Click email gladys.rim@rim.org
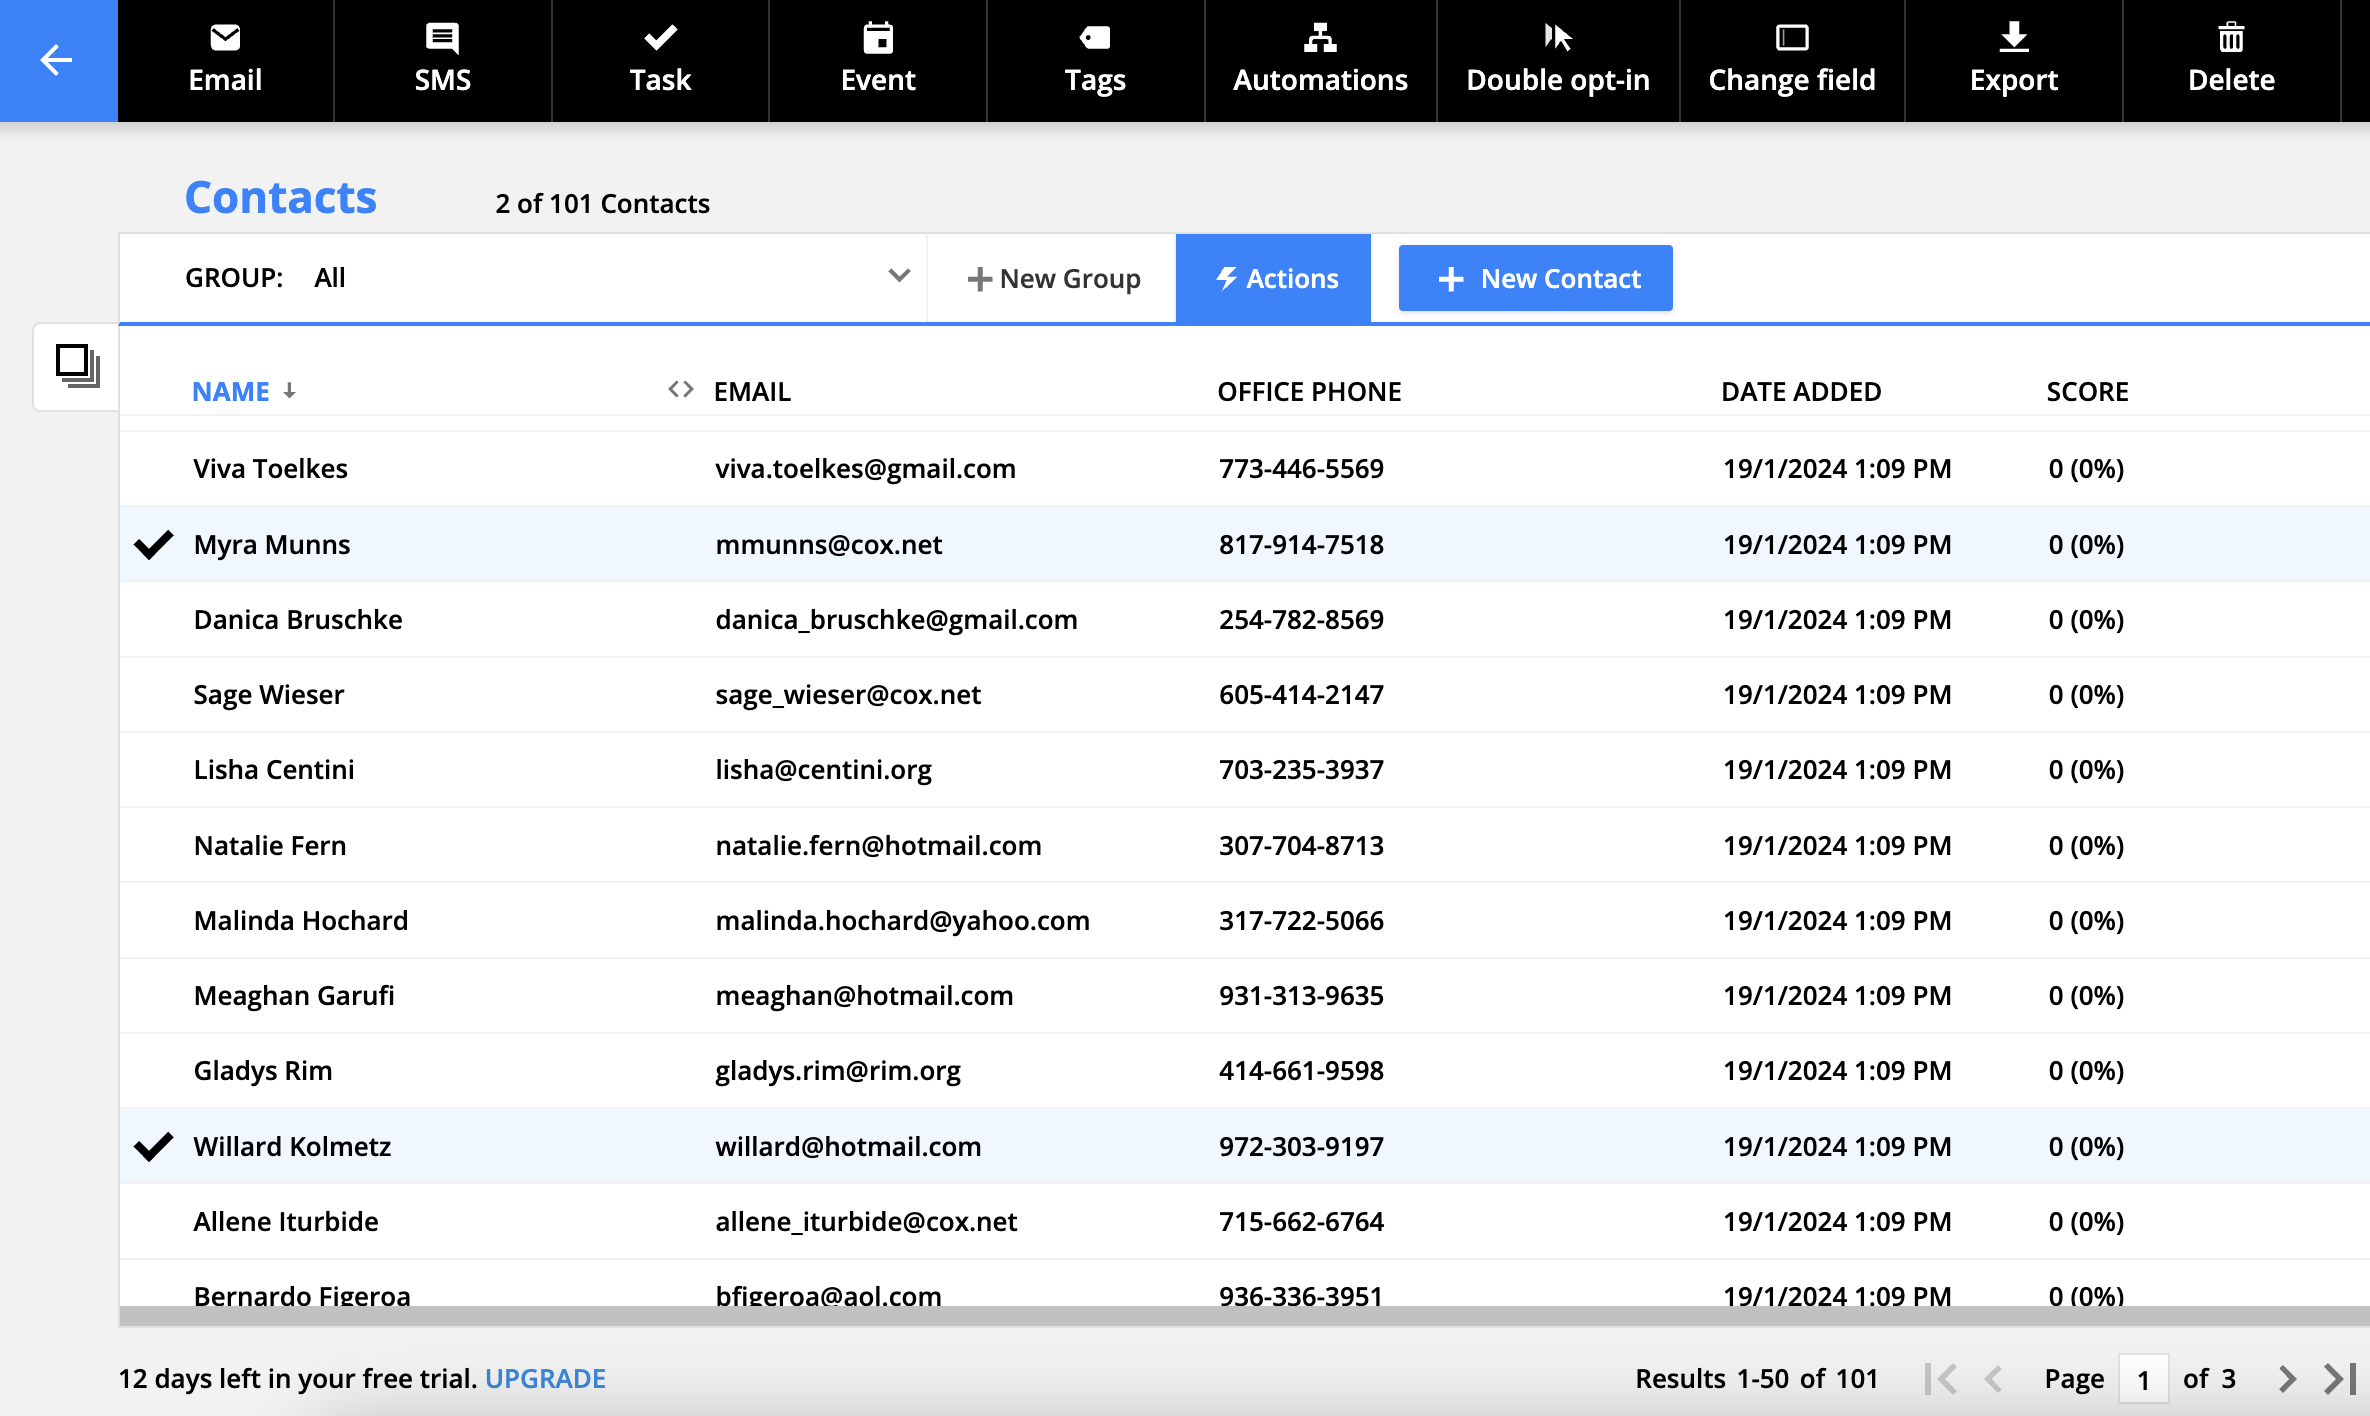This screenshot has height=1416, width=2370. tap(838, 1070)
